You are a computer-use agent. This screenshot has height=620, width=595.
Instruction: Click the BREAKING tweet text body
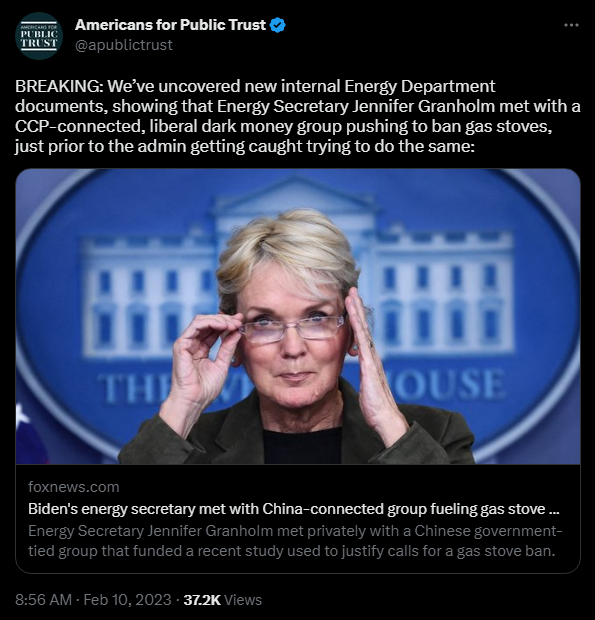point(298,116)
